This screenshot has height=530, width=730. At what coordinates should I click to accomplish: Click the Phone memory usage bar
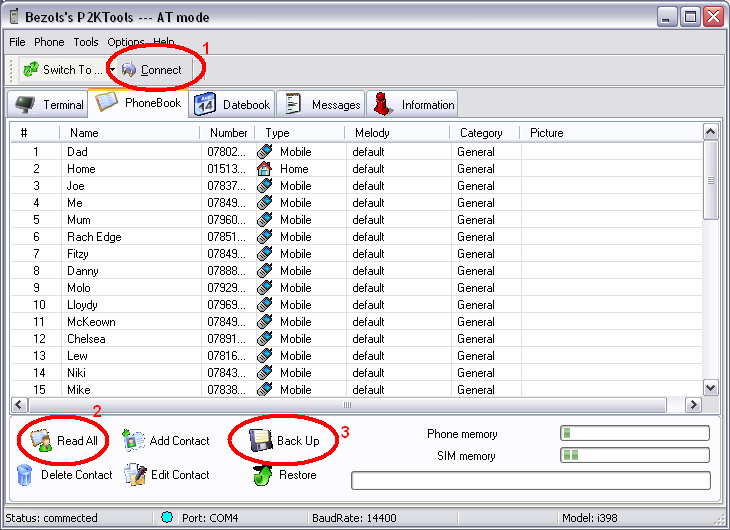[x=635, y=433]
